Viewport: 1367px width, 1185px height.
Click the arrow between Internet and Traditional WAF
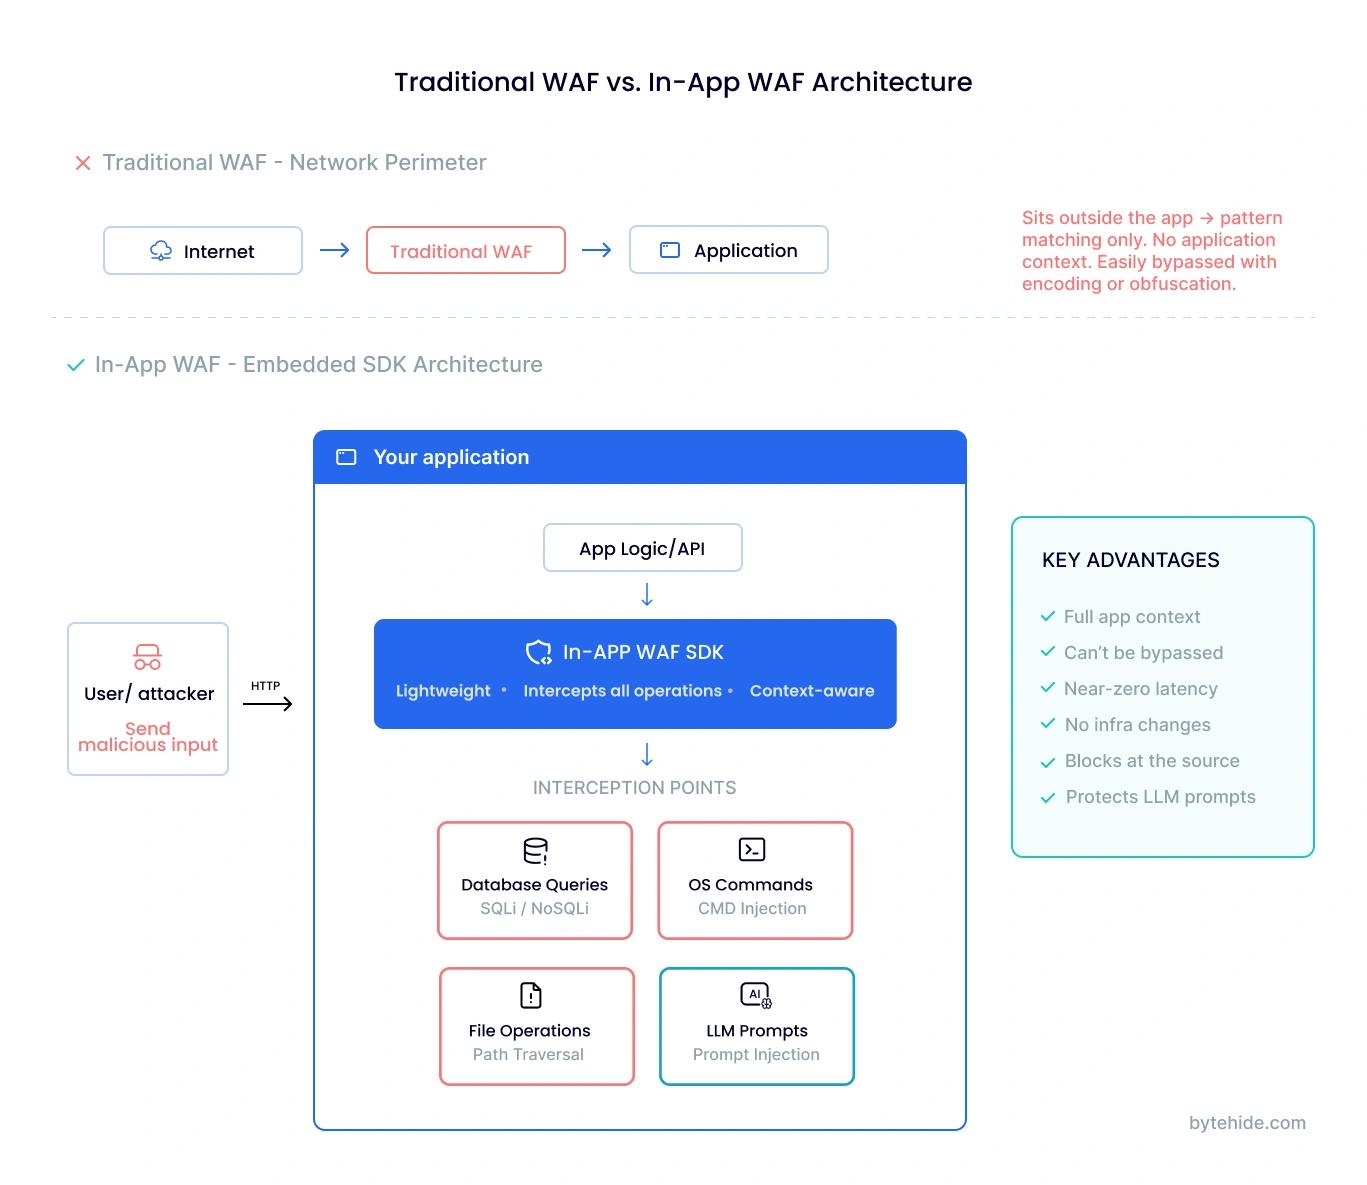tap(334, 250)
